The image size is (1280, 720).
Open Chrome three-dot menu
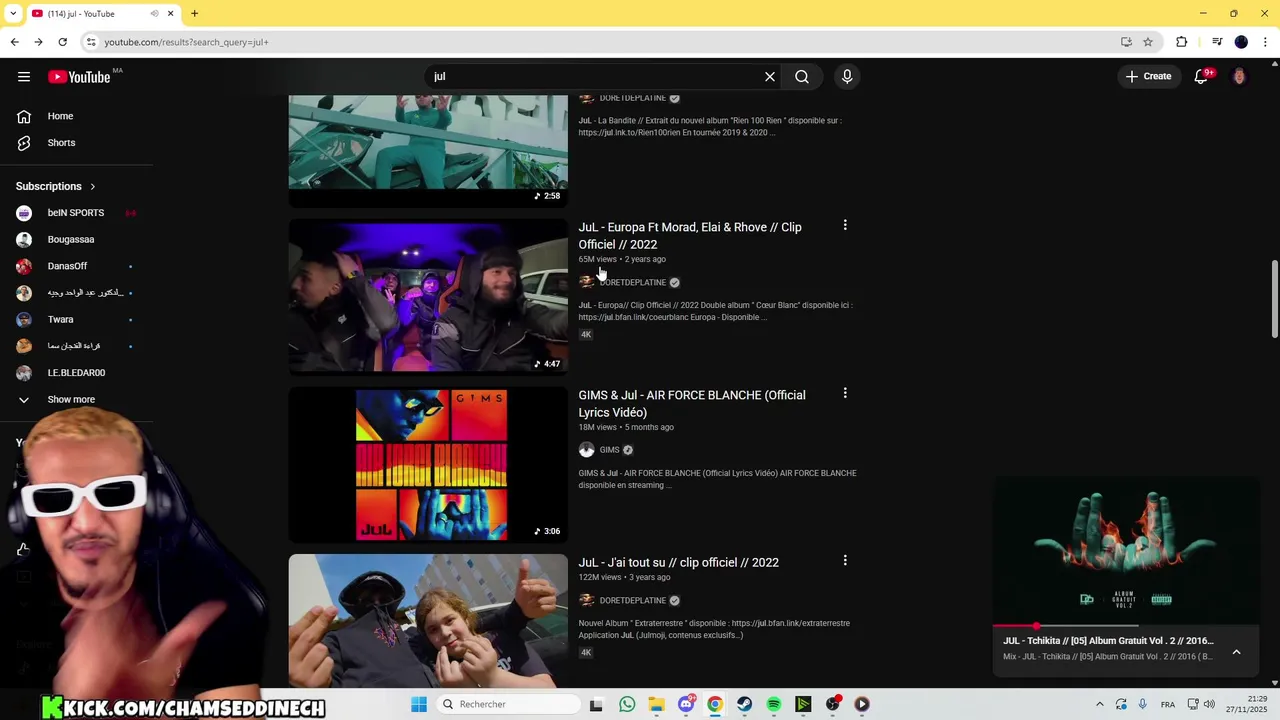(x=1266, y=42)
